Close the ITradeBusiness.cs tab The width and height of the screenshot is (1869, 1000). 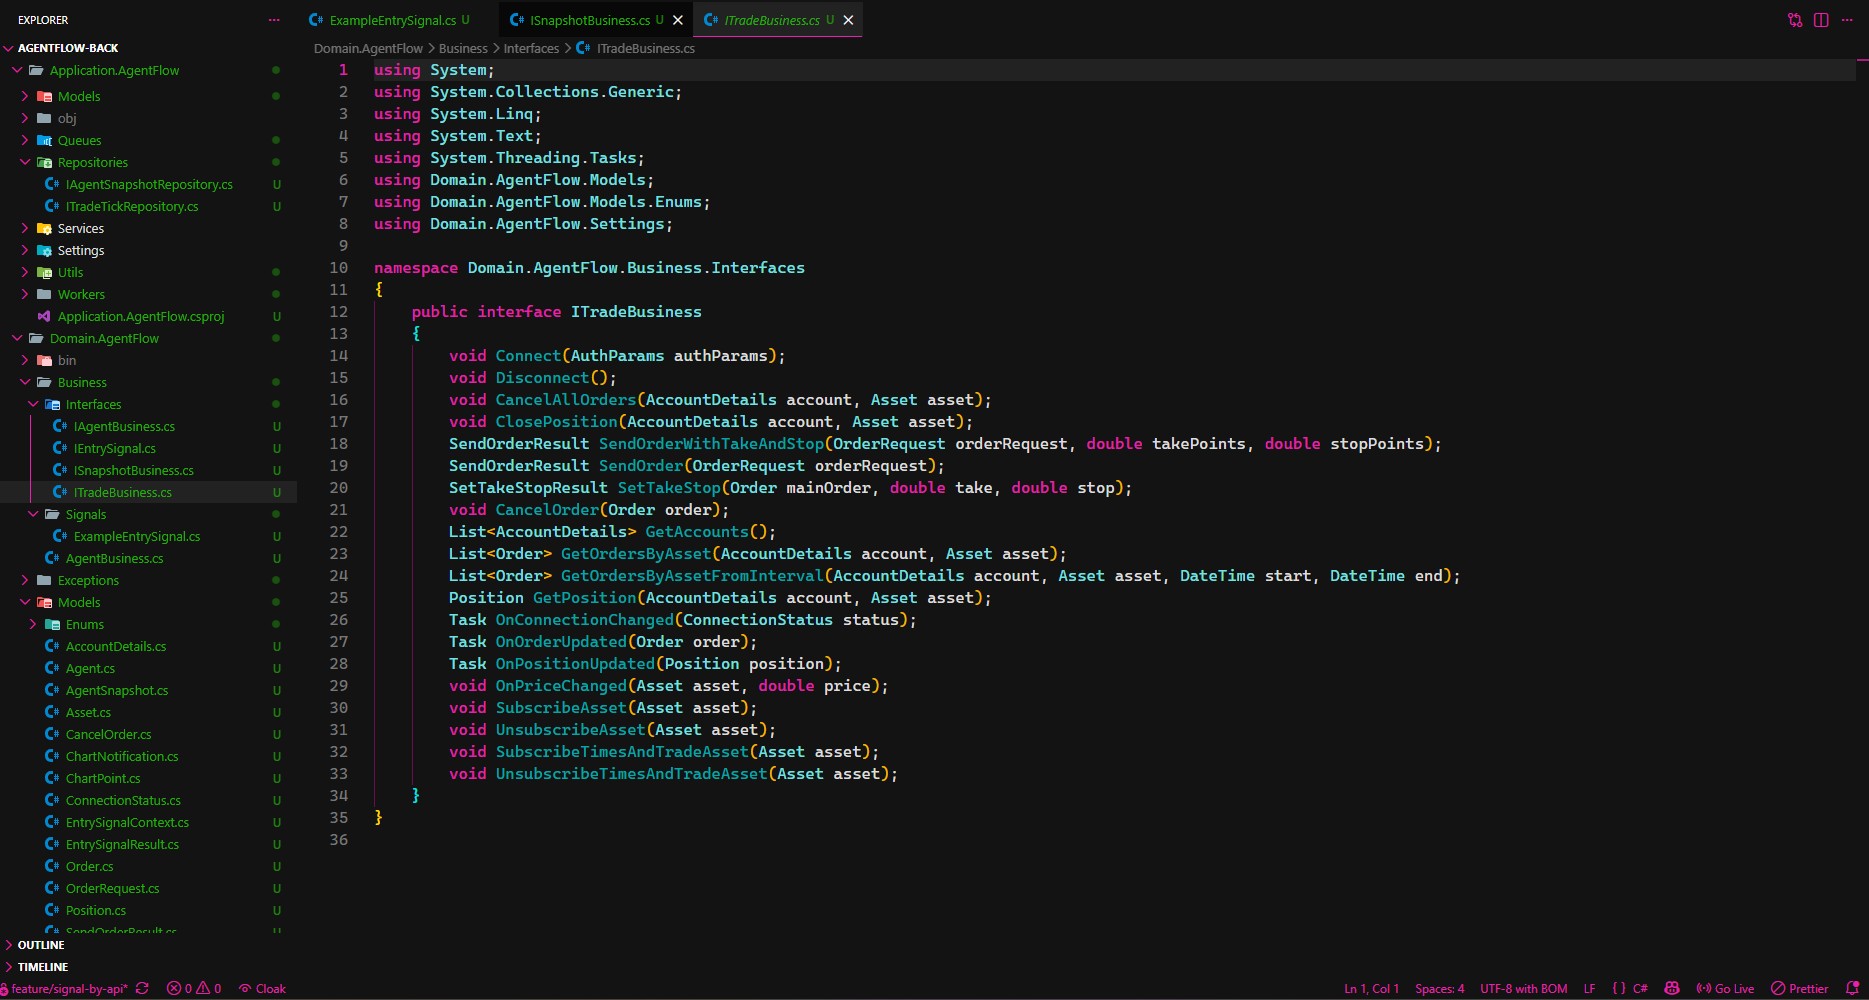848,20
